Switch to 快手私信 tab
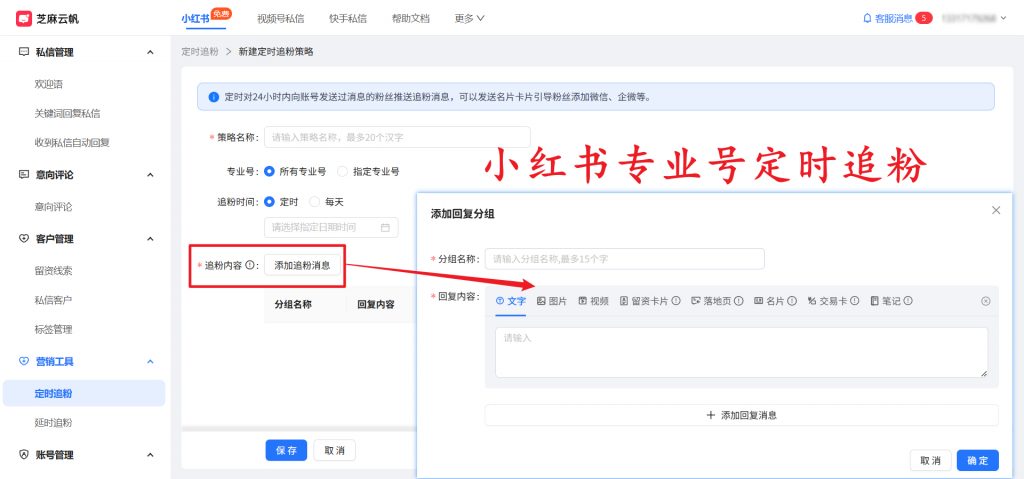The image size is (1024, 479). coord(348,18)
